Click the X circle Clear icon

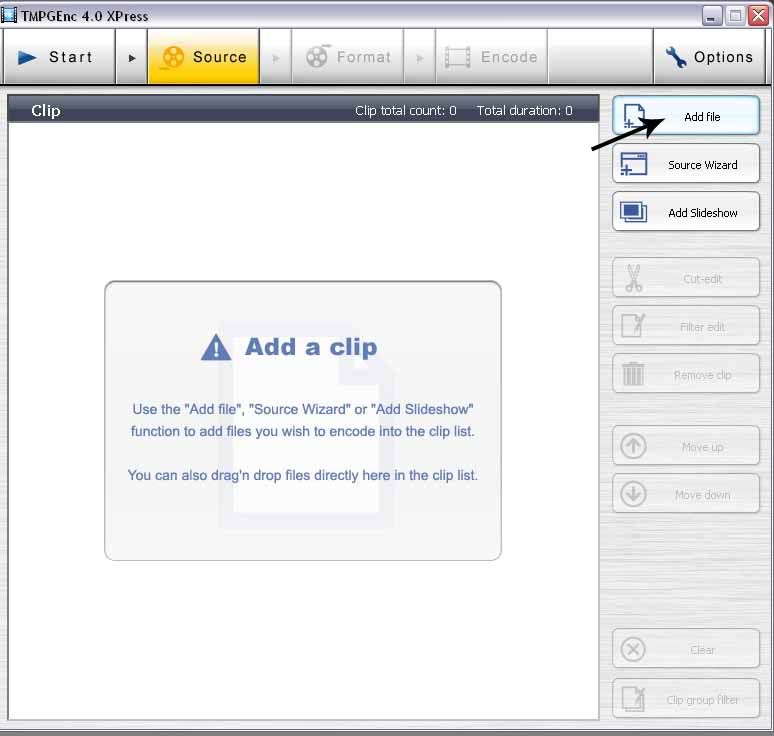click(633, 649)
